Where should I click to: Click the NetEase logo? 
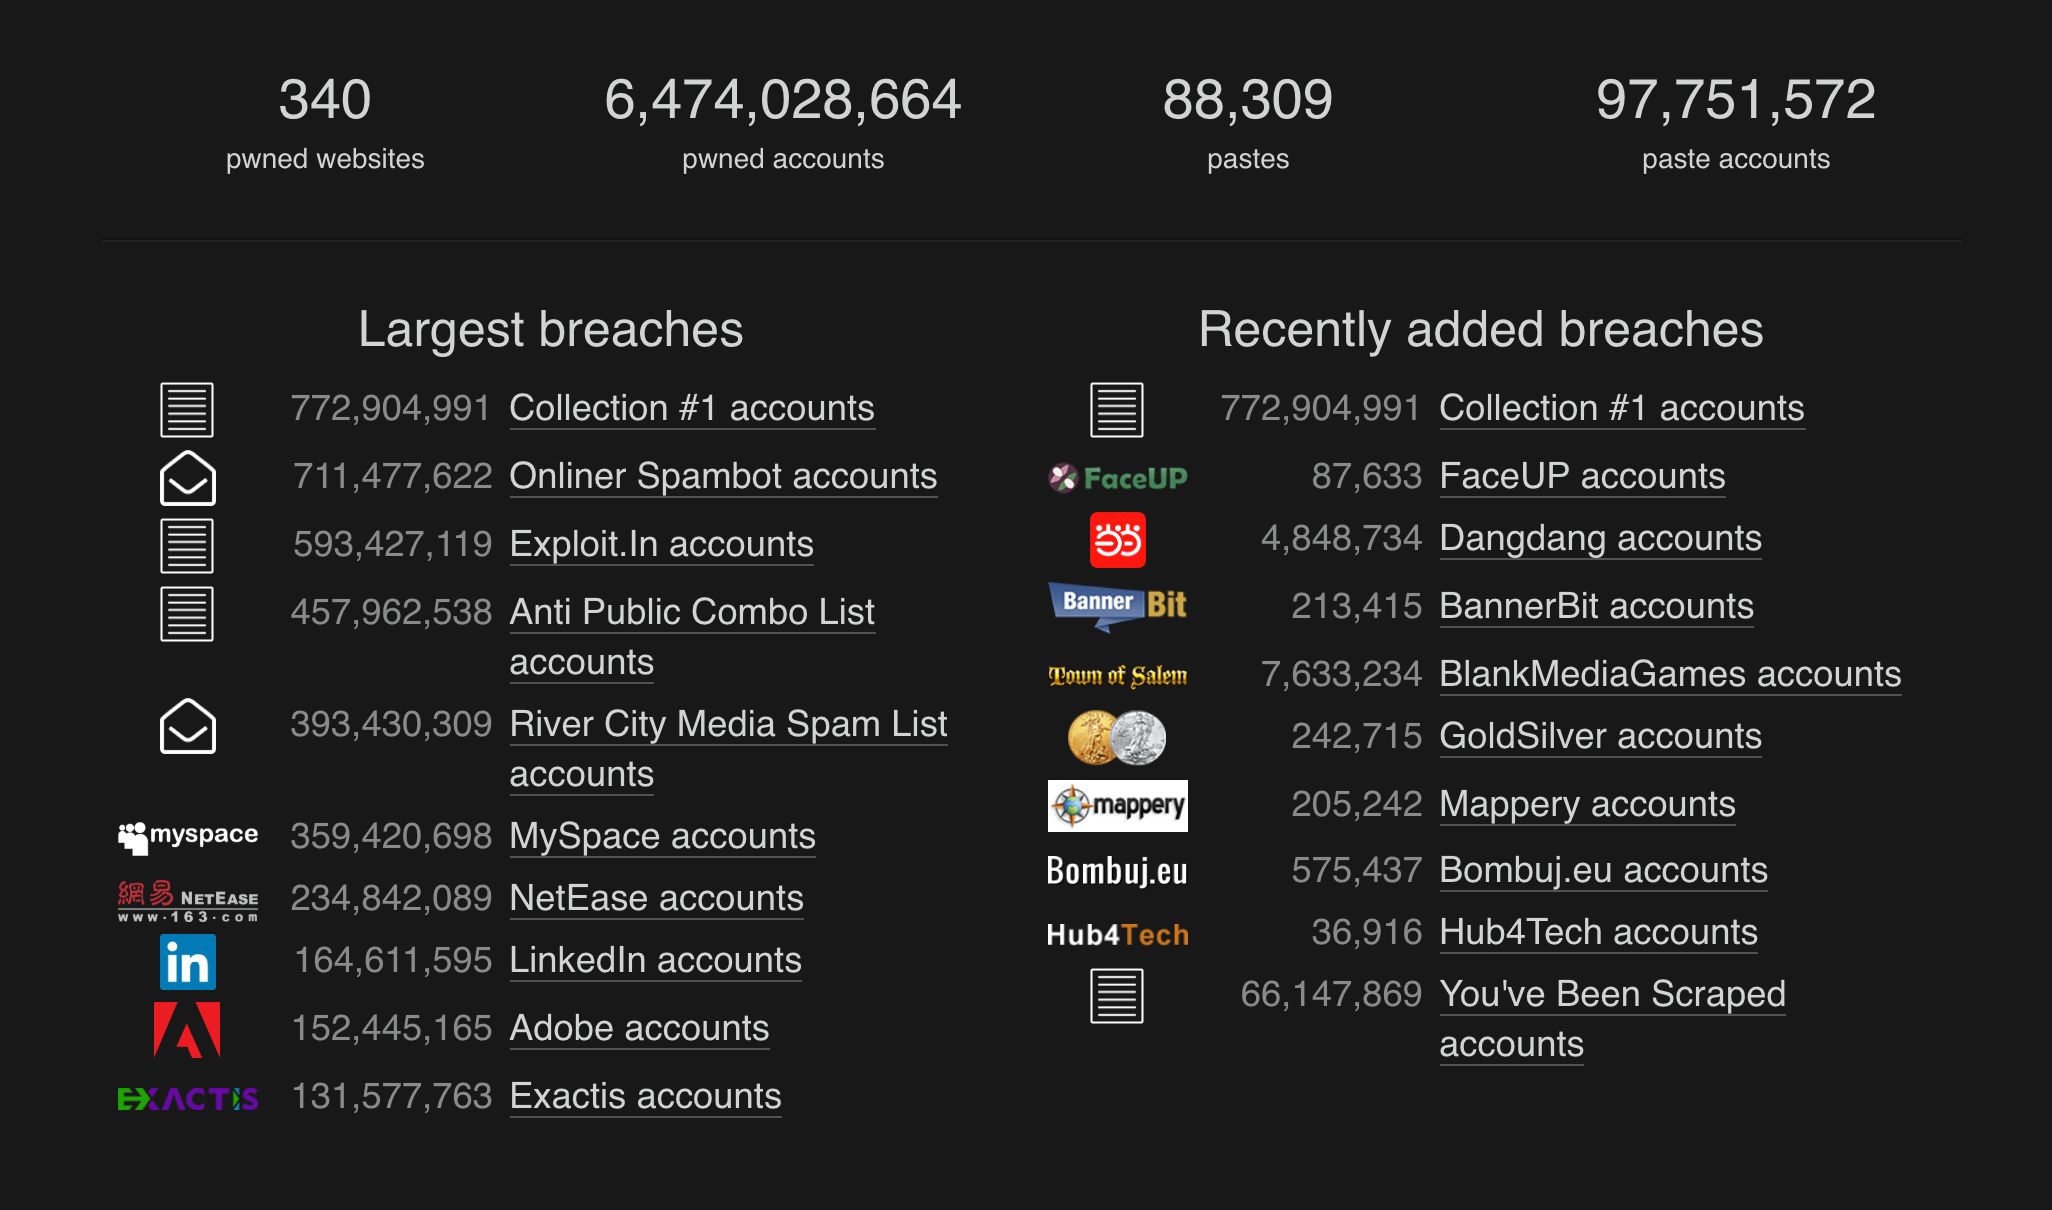tap(187, 900)
